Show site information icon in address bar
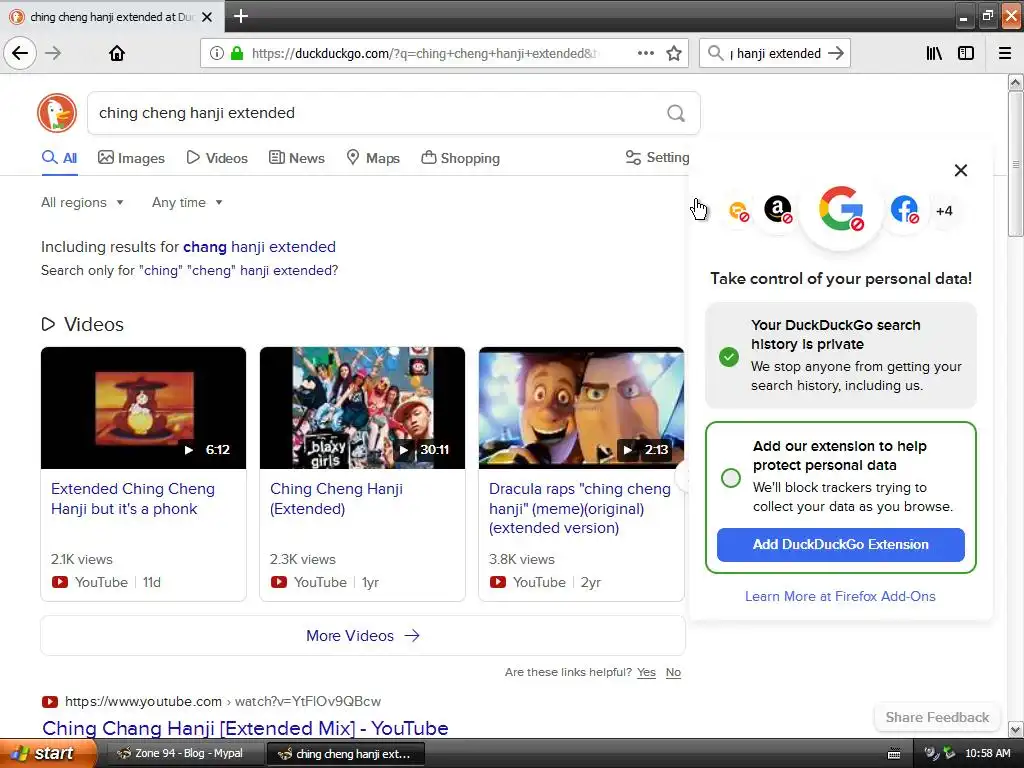The image size is (1024, 768). pyautogui.click(x=216, y=54)
